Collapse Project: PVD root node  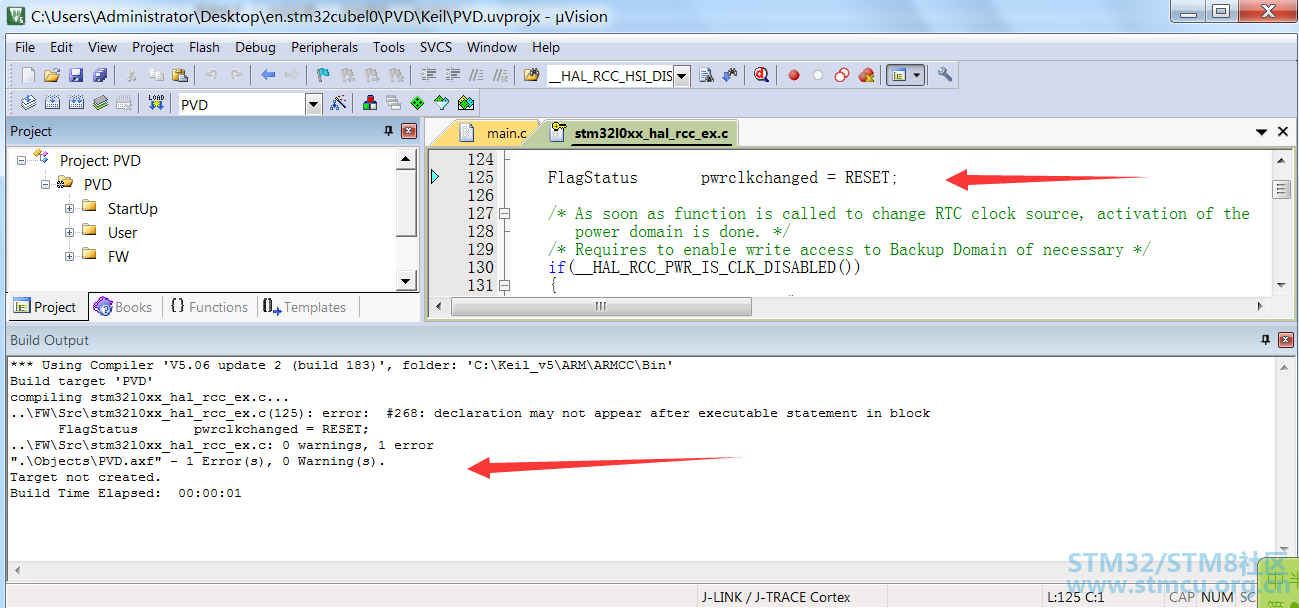pos(22,160)
